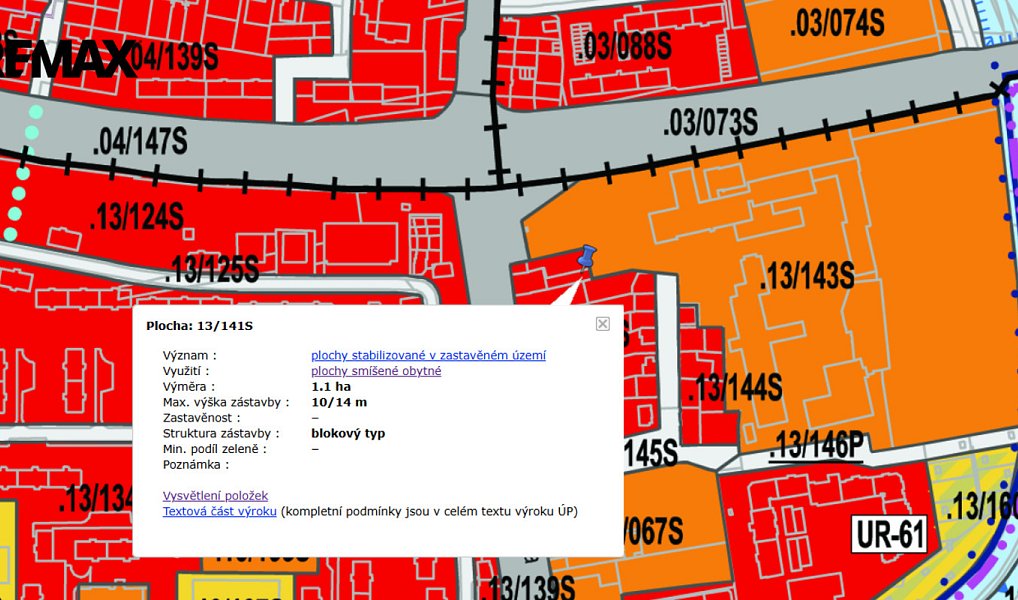Click the 'Min. podíl zeleně :' label
This screenshot has height=600, width=1018.
click(x=215, y=449)
